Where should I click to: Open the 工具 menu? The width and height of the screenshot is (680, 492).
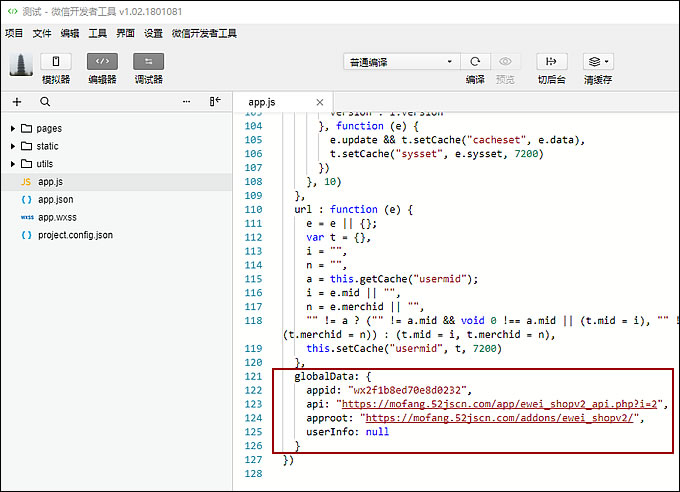(98, 33)
